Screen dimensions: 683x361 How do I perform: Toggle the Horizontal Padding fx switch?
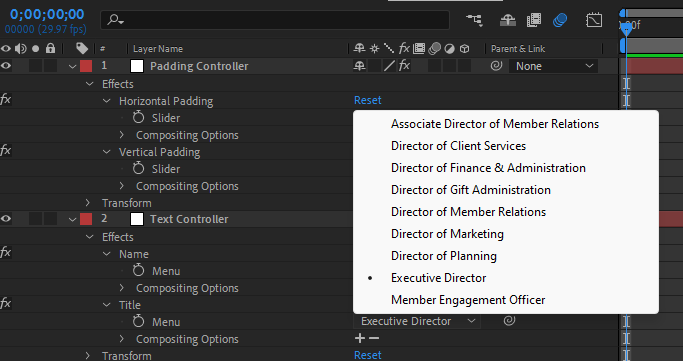click(x=6, y=100)
